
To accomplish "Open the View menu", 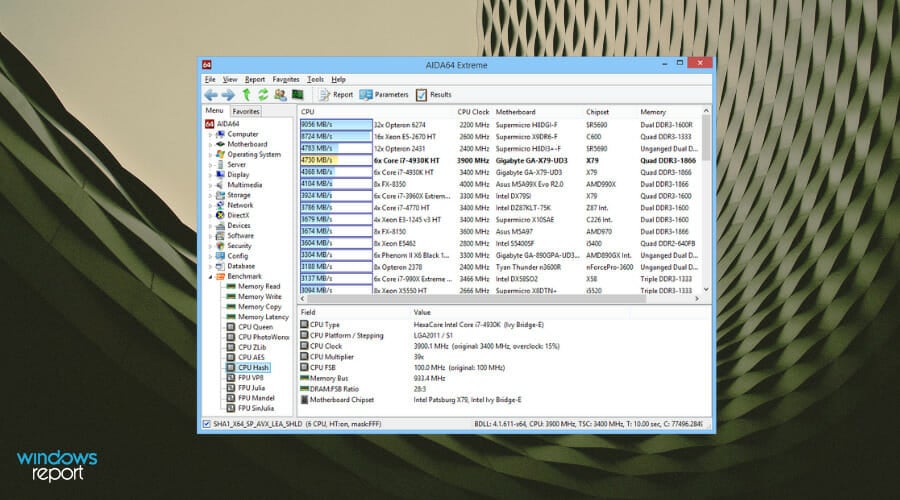I will point(230,79).
